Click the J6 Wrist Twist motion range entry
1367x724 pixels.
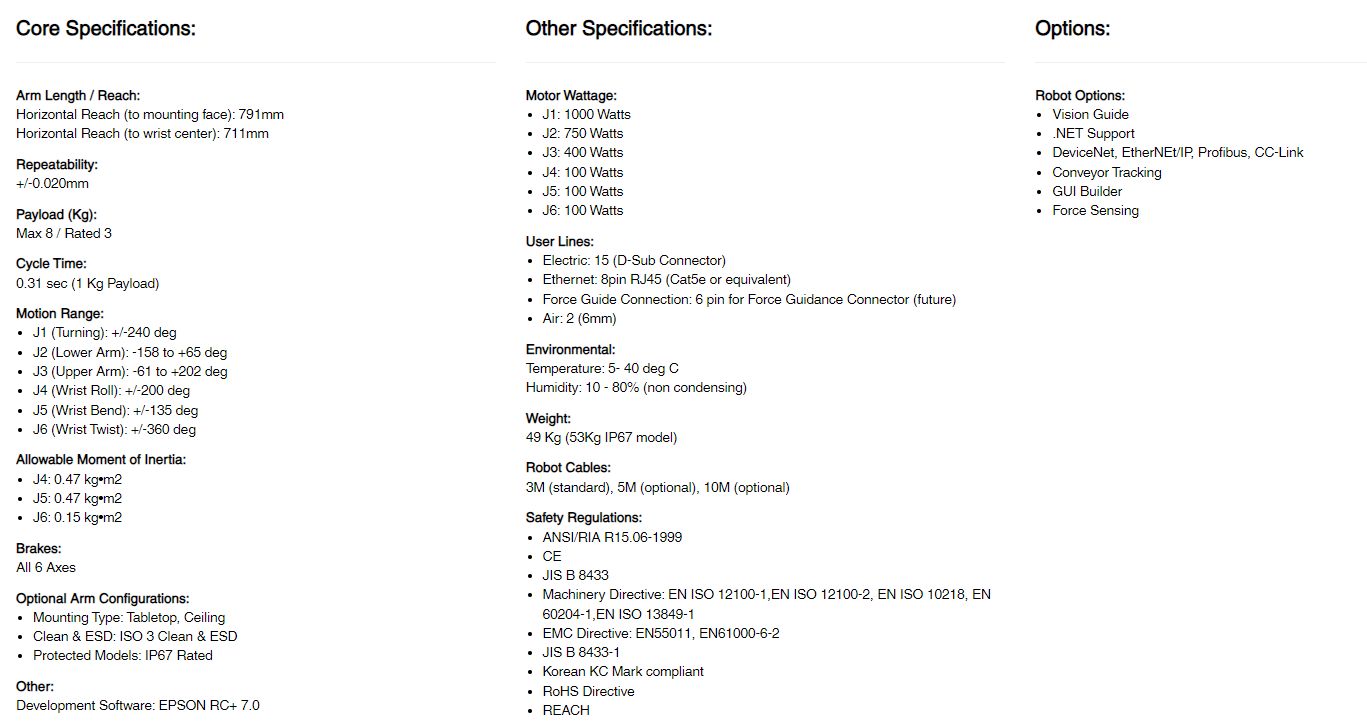pyautogui.click(x=114, y=429)
